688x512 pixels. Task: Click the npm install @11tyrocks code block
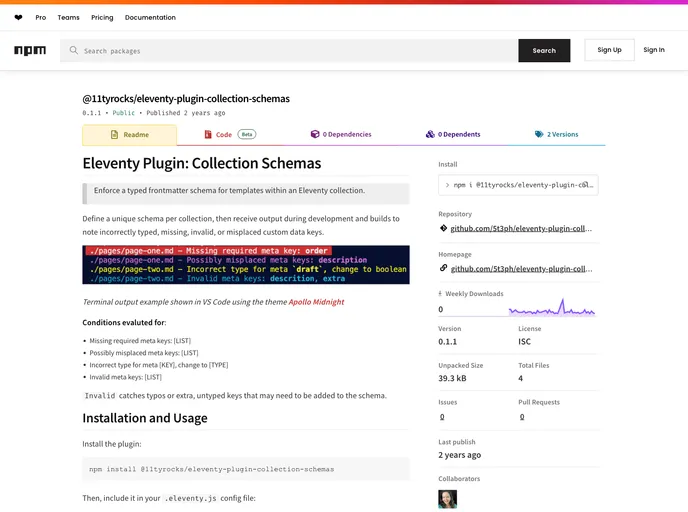pos(246,469)
